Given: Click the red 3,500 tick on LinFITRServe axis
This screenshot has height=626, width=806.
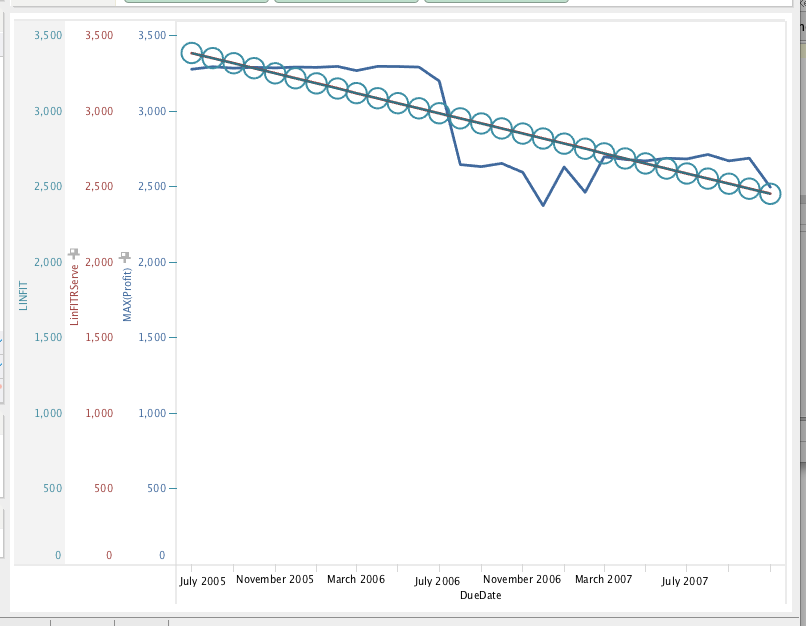Looking at the screenshot, I should click(99, 35).
